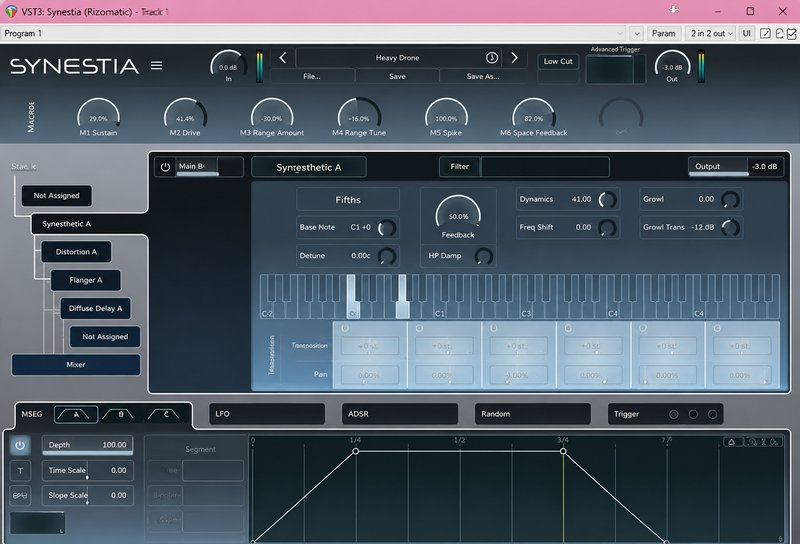Adjust the Slope Scale slider

tap(88, 495)
